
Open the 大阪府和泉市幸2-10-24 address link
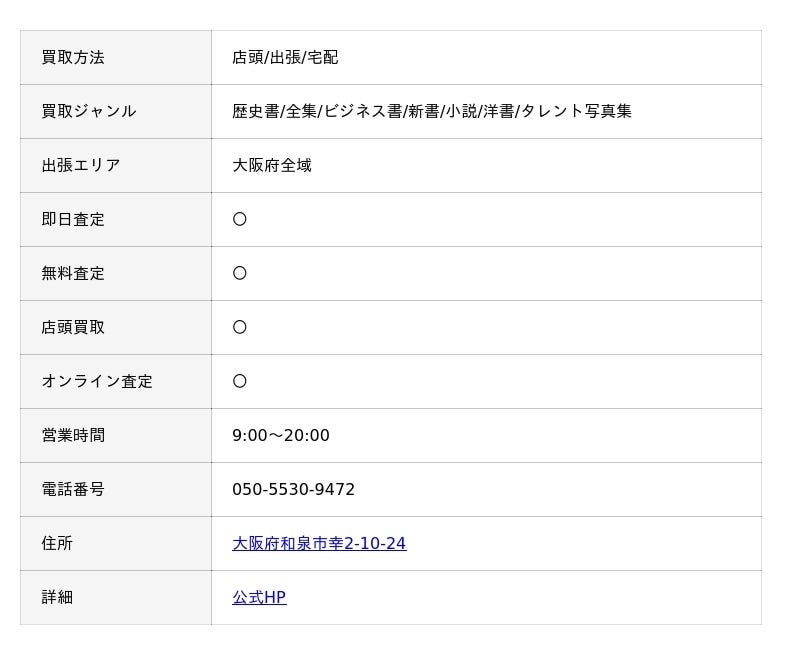(x=319, y=543)
